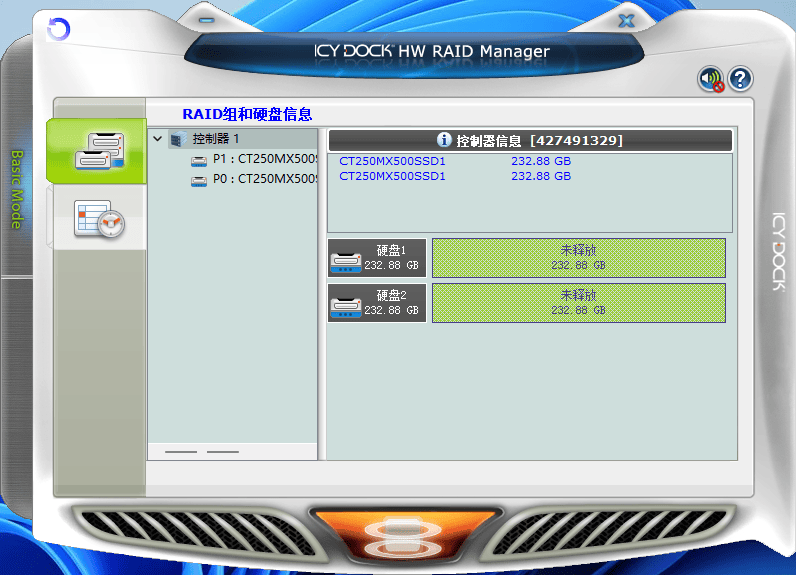Toggle the Basic Mode side label

click(16, 190)
